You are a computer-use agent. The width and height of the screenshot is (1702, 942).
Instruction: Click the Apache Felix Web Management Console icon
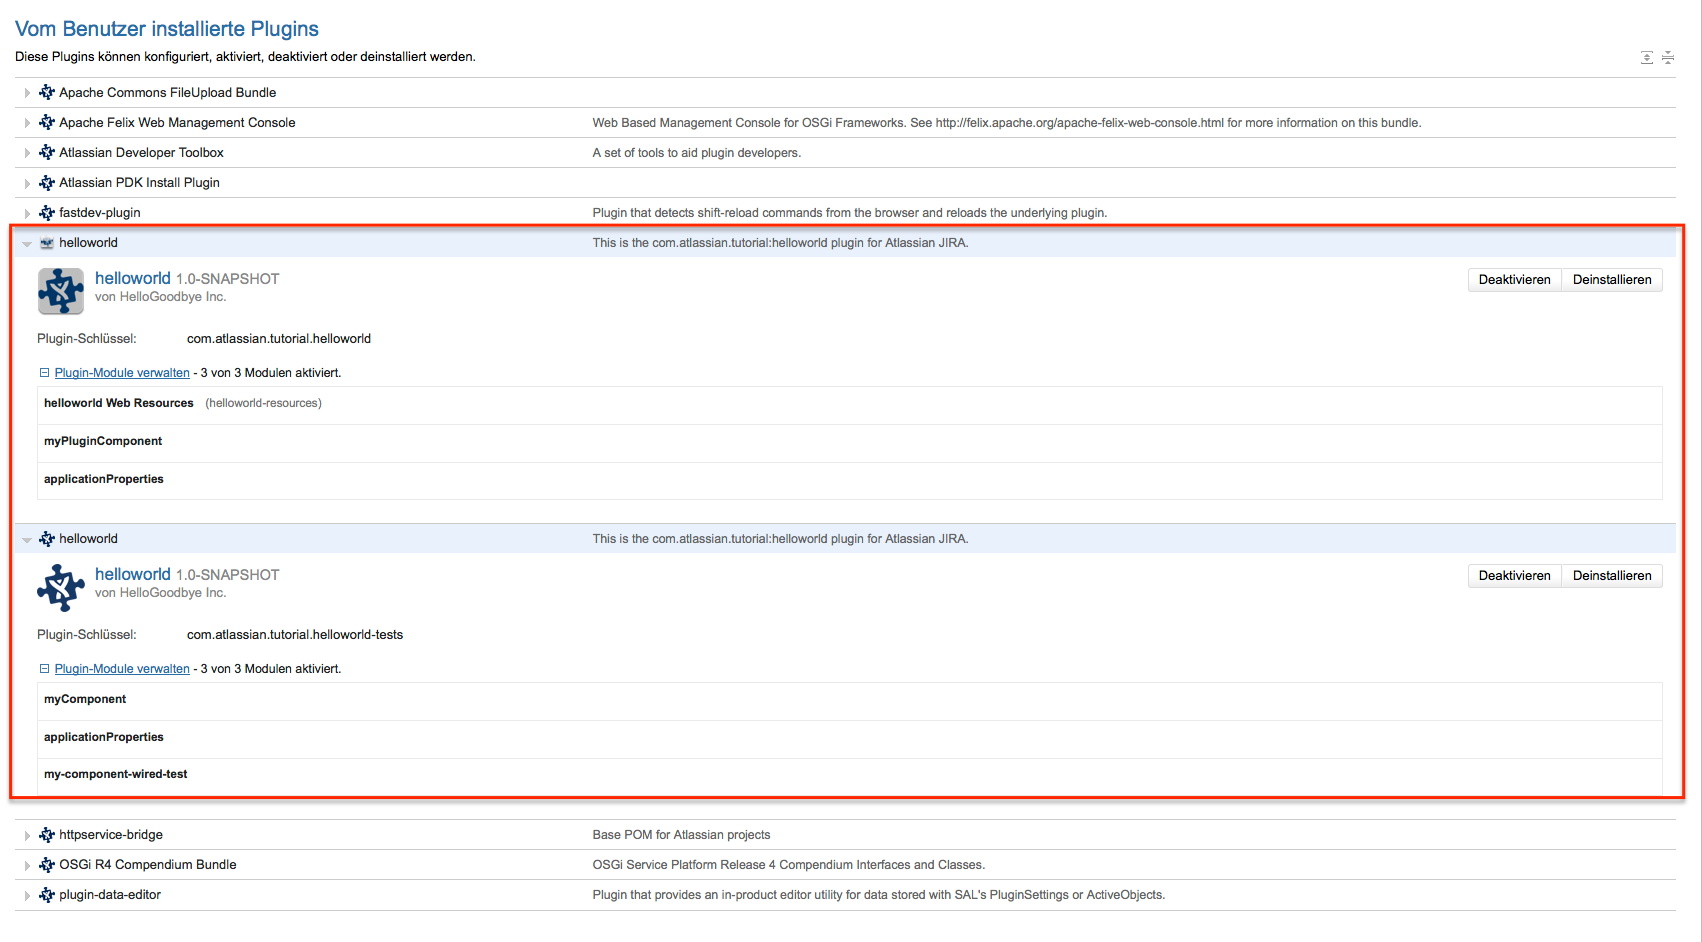(47, 122)
